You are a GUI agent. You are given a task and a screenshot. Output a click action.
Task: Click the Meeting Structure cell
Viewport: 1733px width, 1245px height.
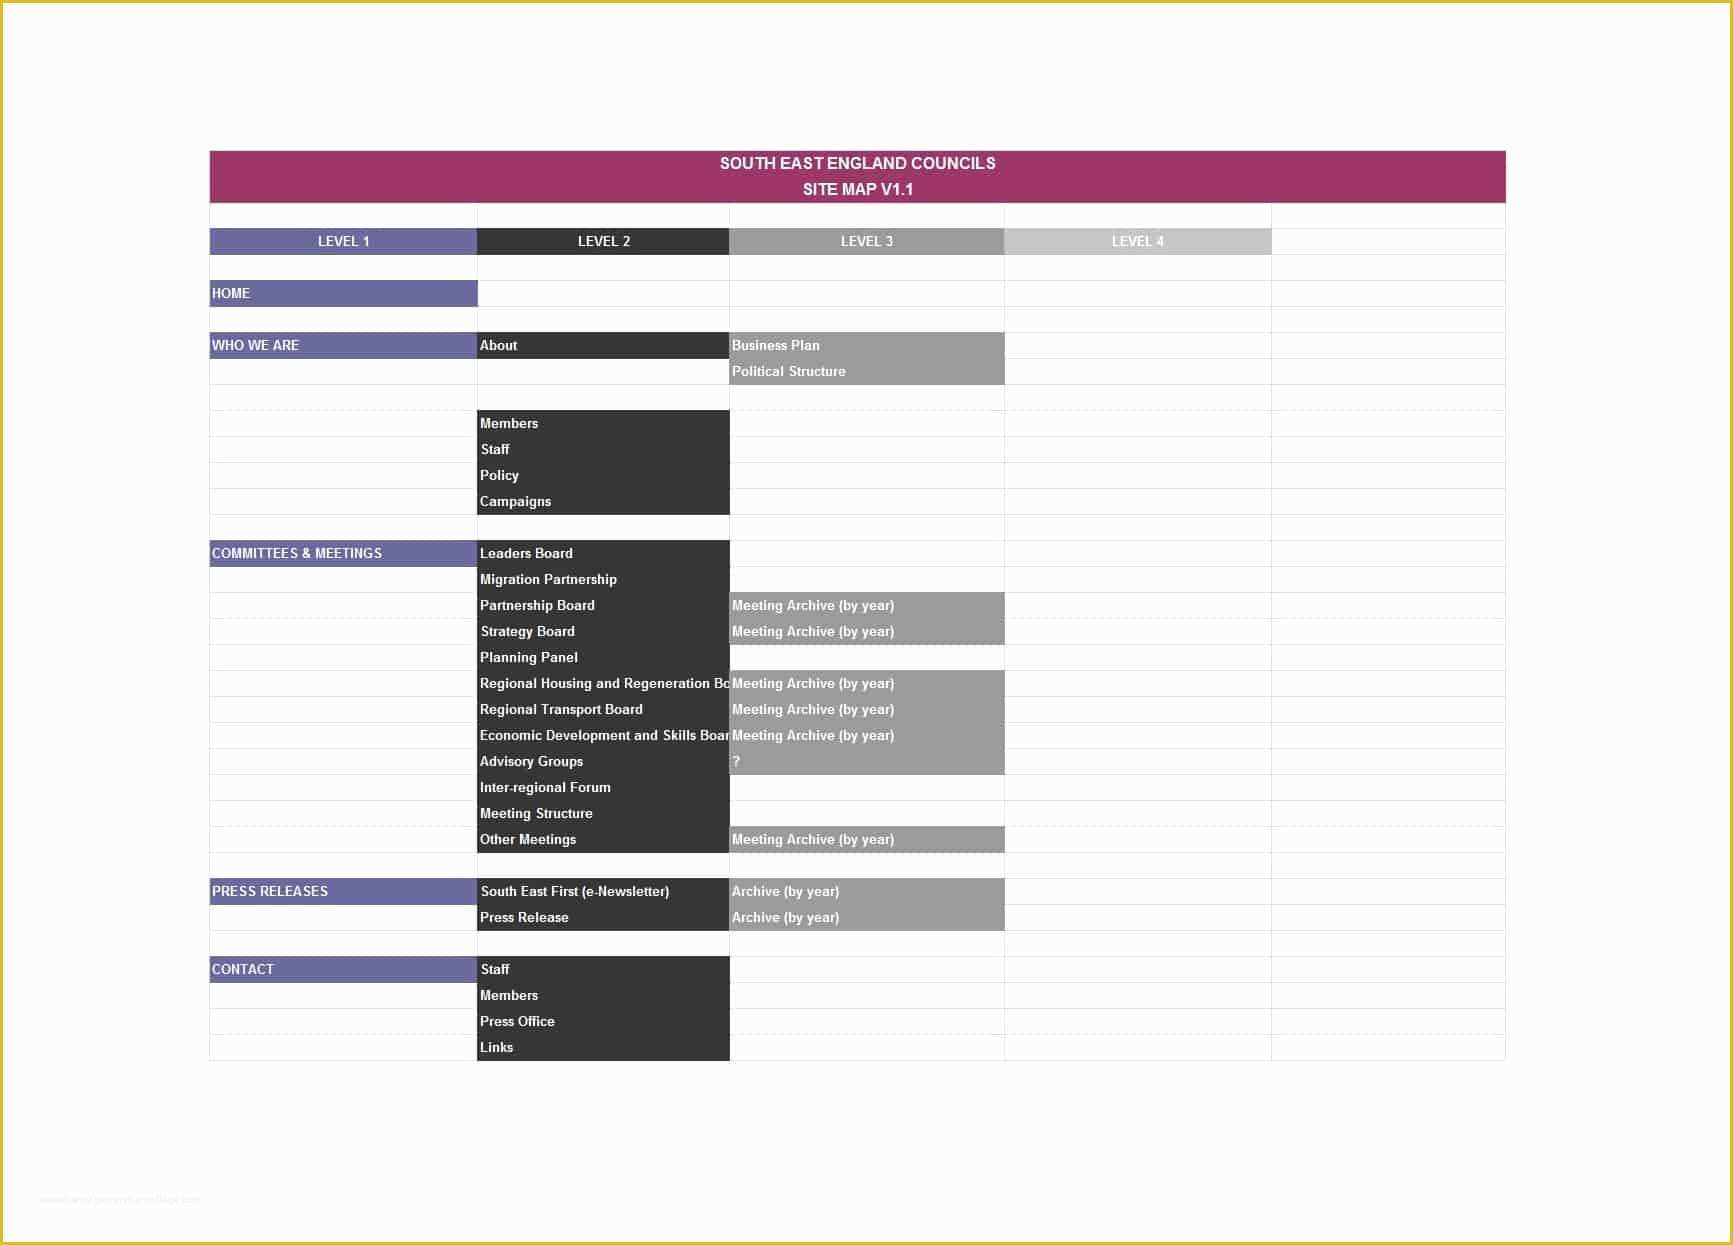[603, 813]
